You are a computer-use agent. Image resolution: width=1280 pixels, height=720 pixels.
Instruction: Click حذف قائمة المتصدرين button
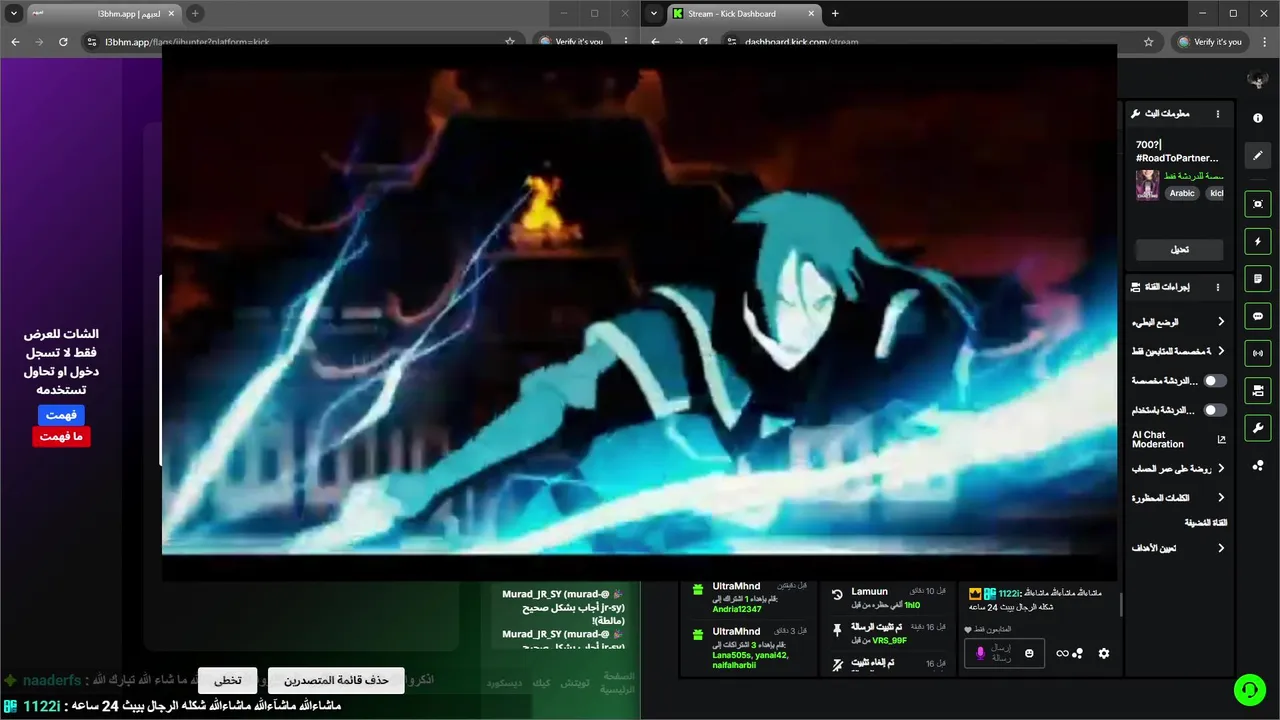click(x=336, y=680)
